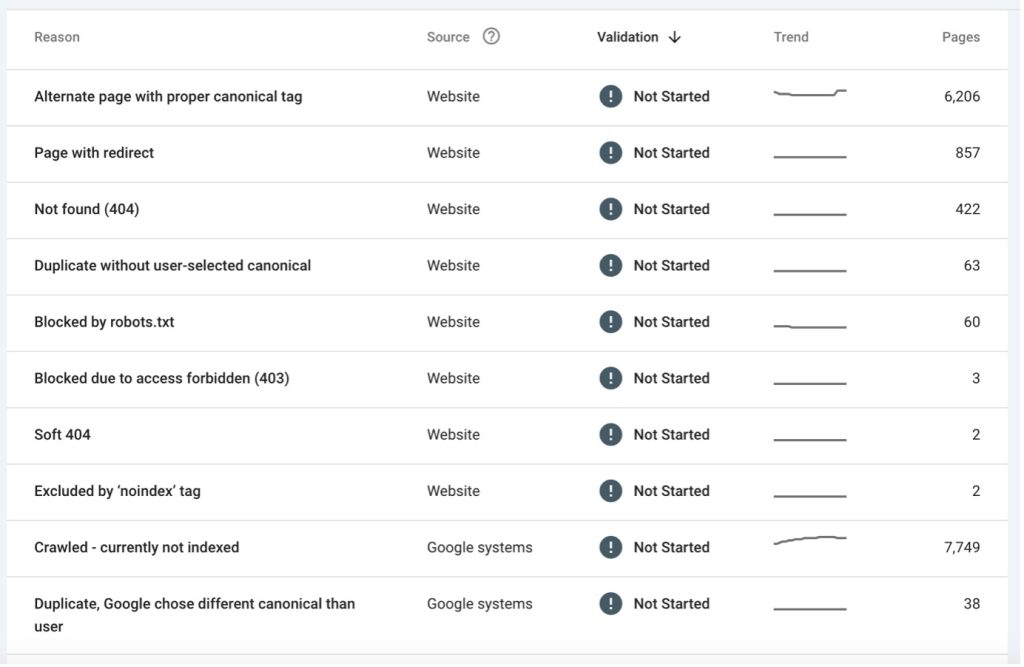Image resolution: width=1024 pixels, height=667 pixels.
Task: Click the trend graph on Alternate page row
Action: (x=812, y=94)
